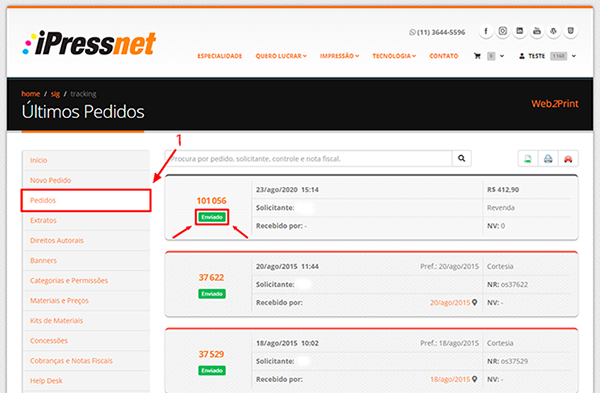600x393 pixels.
Task: Click the Enviado badge on order 37 529
Action: pyautogui.click(x=212, y=370)
